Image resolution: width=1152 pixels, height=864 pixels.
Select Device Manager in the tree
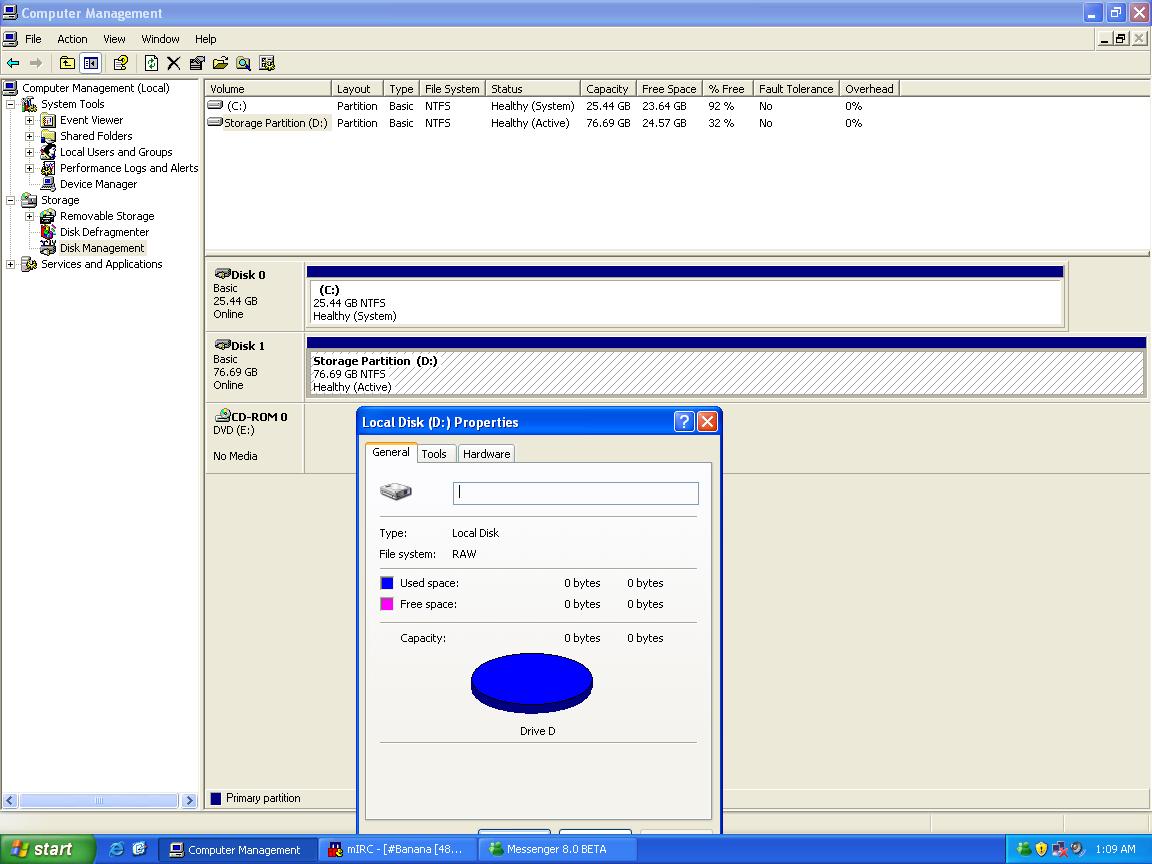click(98, 184)
